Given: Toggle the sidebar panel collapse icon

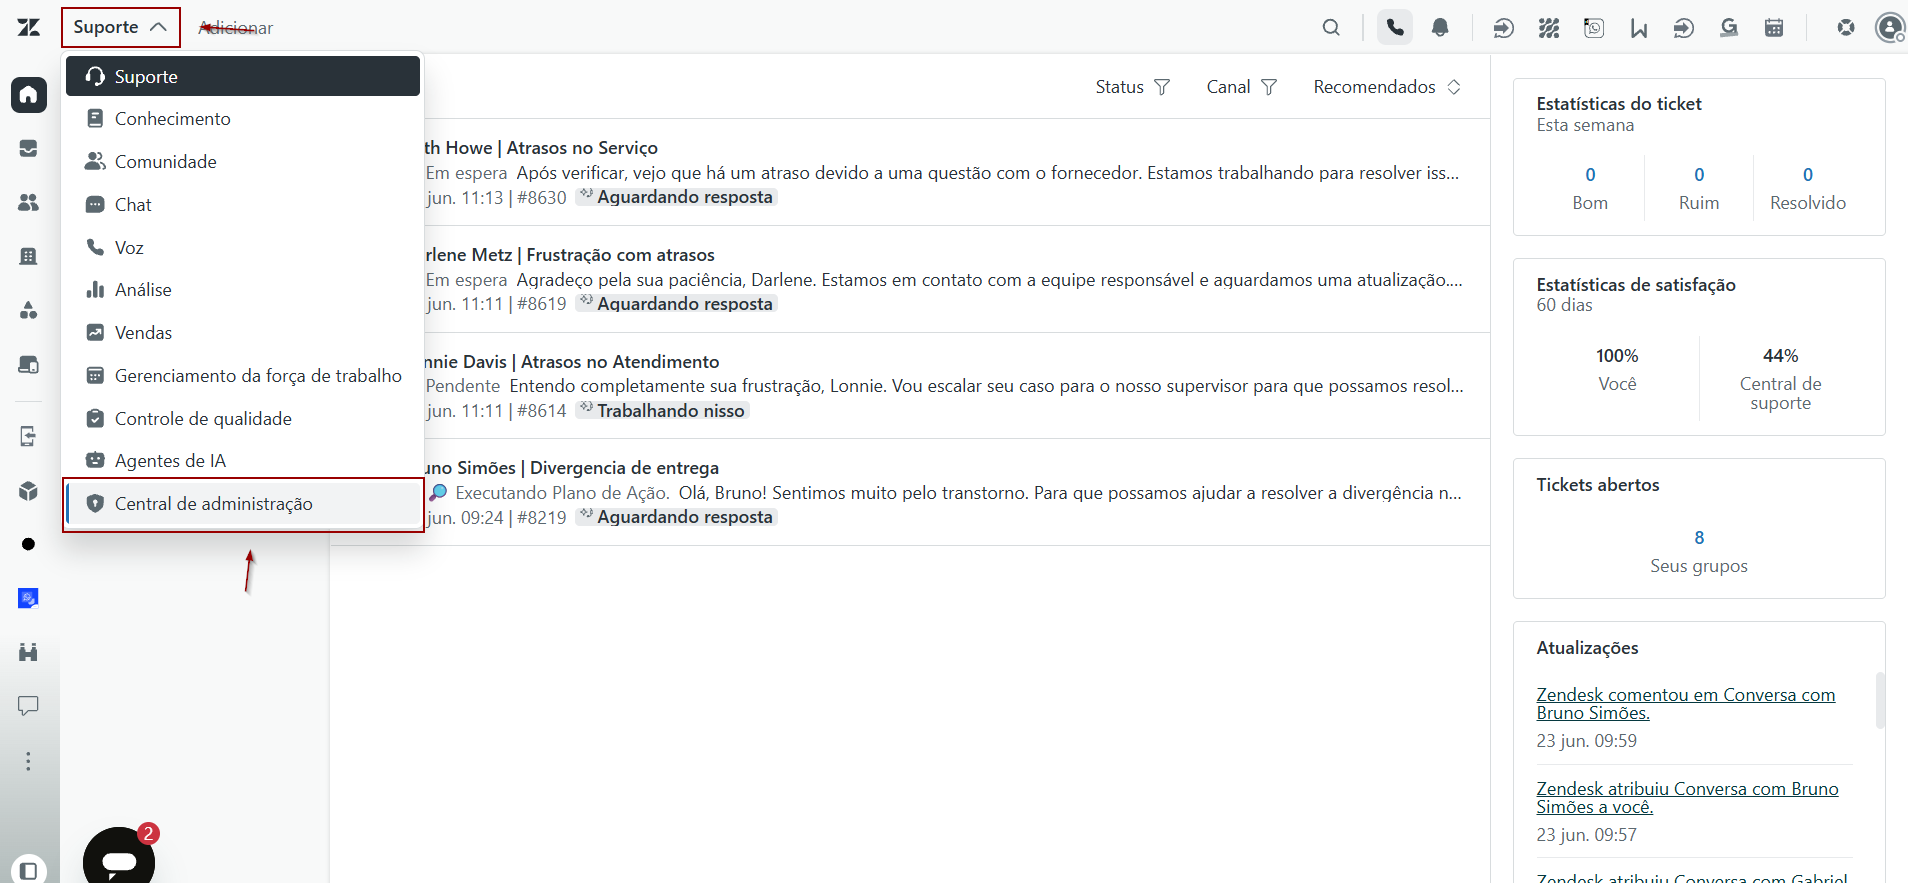Looking at the screenshot, I should pyautogui.click(x=29, y=870).
